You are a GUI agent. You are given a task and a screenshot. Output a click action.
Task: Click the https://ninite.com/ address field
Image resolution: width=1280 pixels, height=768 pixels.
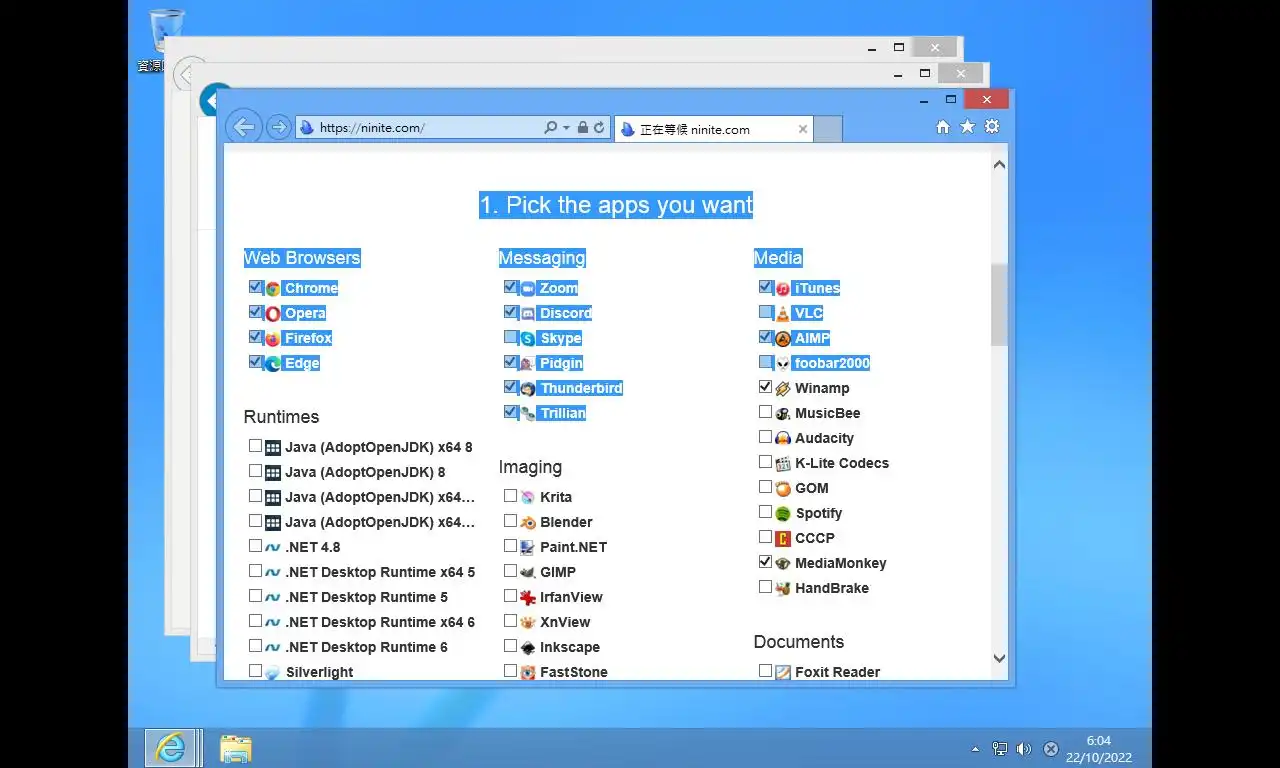(x=418, y=128)
